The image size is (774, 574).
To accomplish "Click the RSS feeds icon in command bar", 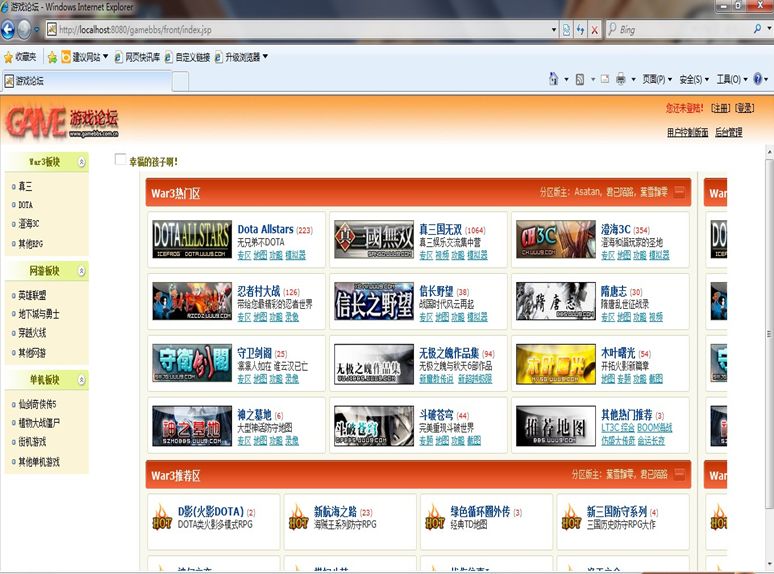I will point(580,79).
